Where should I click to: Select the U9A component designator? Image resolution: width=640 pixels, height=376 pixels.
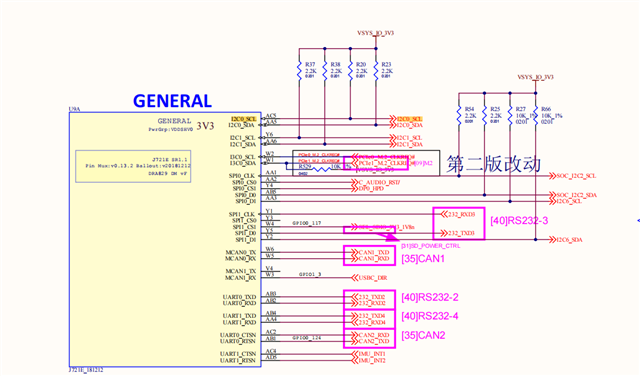pos(74,109)
